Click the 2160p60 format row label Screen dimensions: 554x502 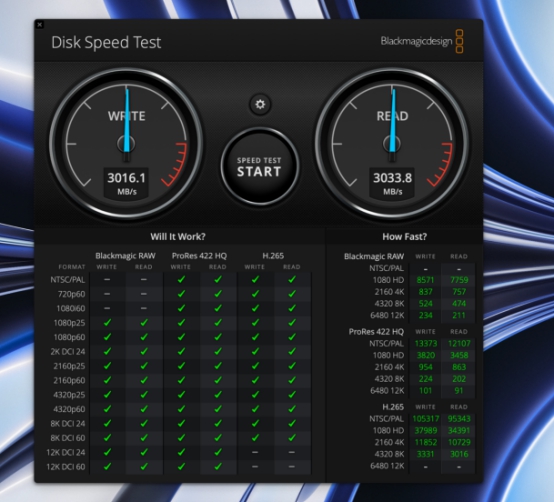69,380
